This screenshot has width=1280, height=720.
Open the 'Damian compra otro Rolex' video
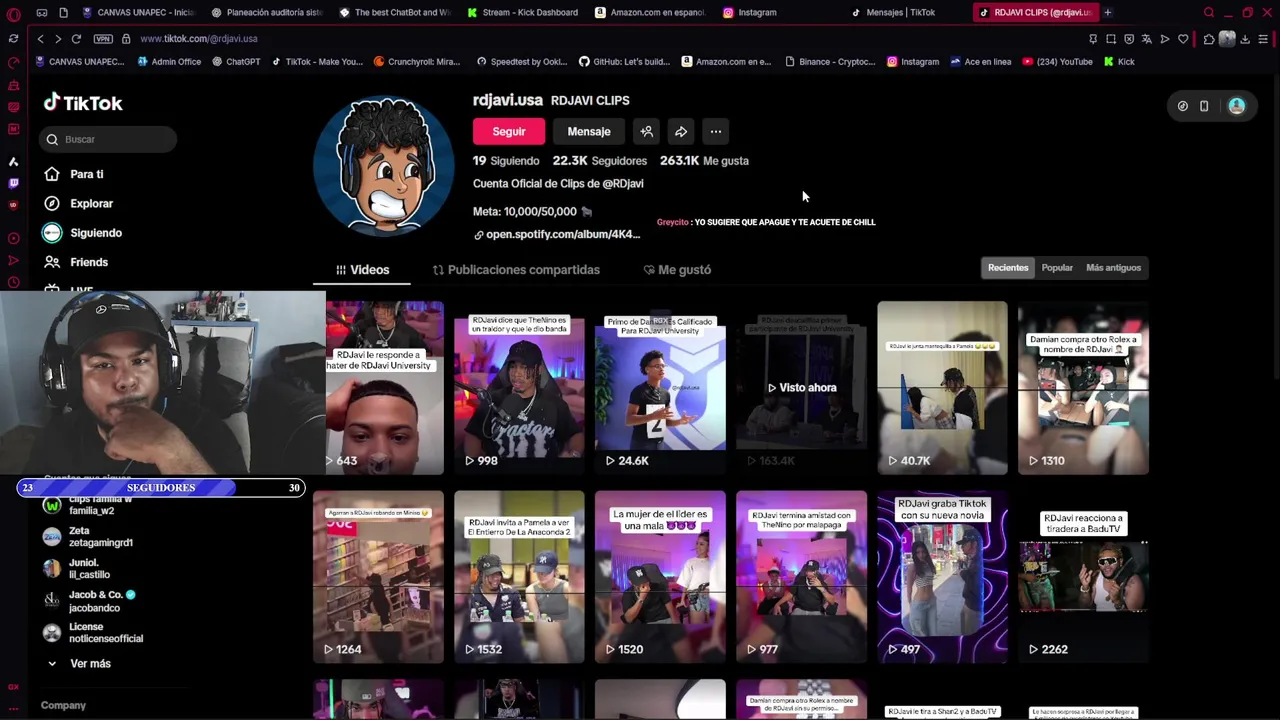coord(1083,387)
